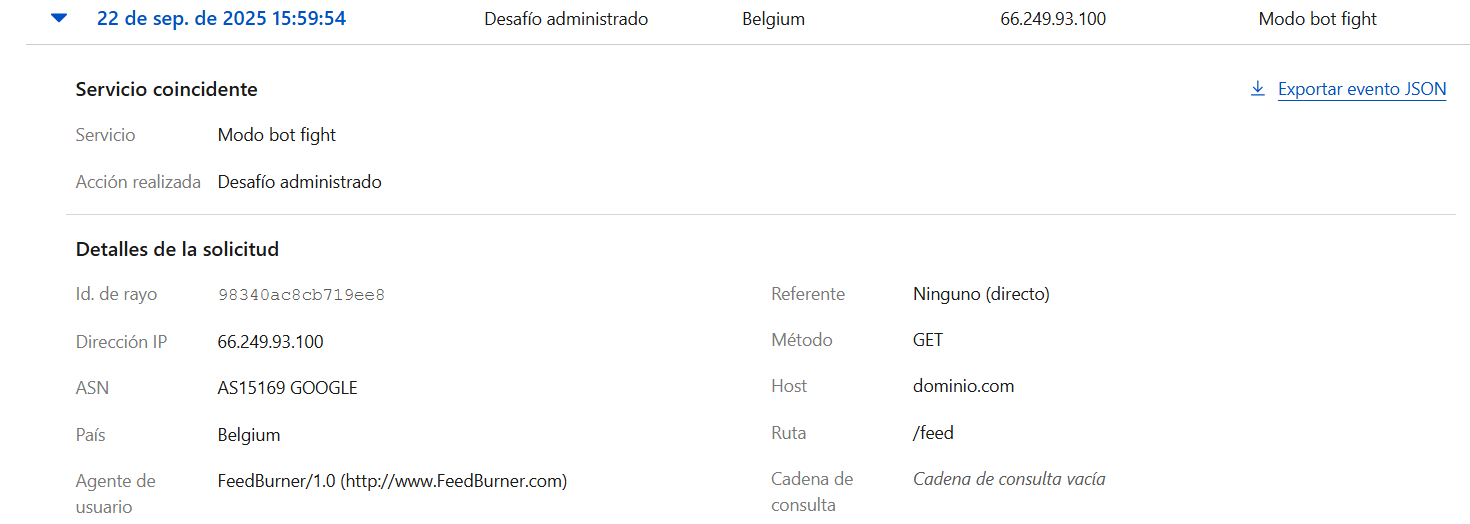Click the Servicio value Modo bot fight
The height and width of the screenshot is (524, 1470).
point(276,135)
